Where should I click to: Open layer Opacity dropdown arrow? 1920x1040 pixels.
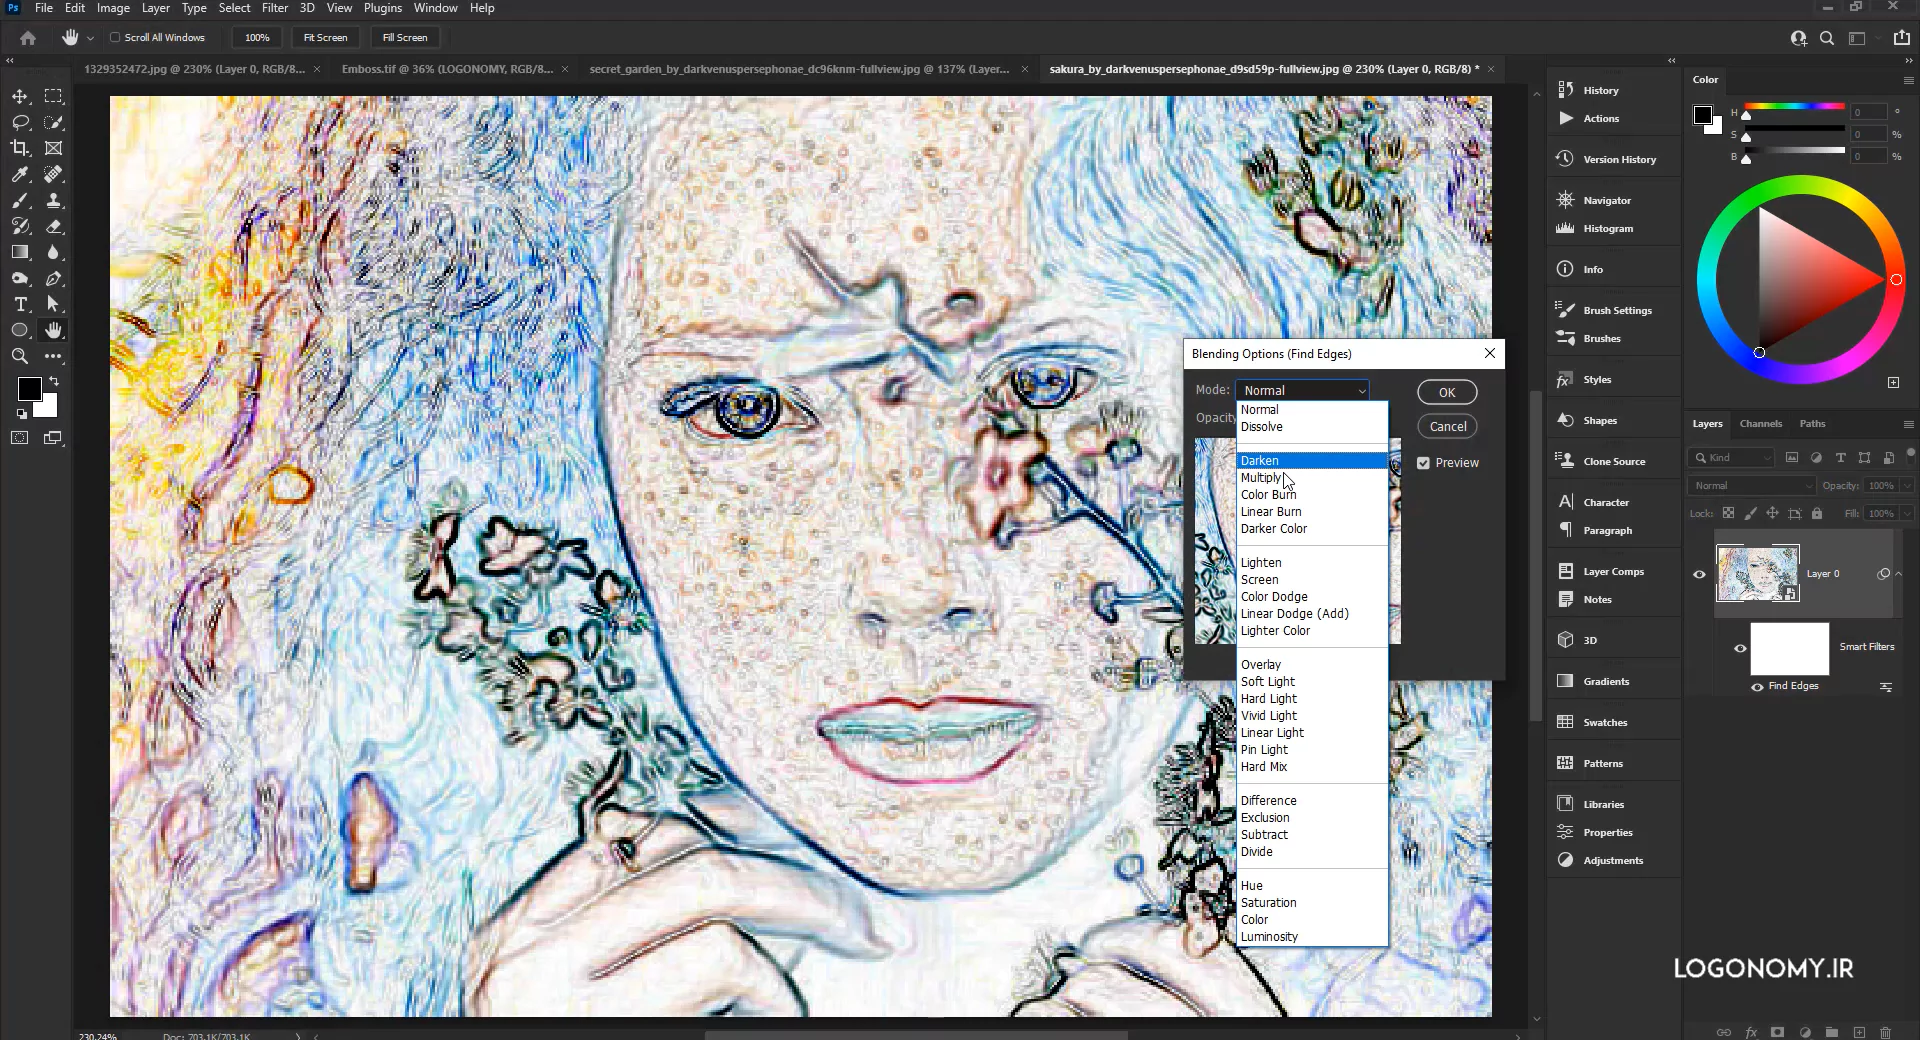pos(1907,486)
